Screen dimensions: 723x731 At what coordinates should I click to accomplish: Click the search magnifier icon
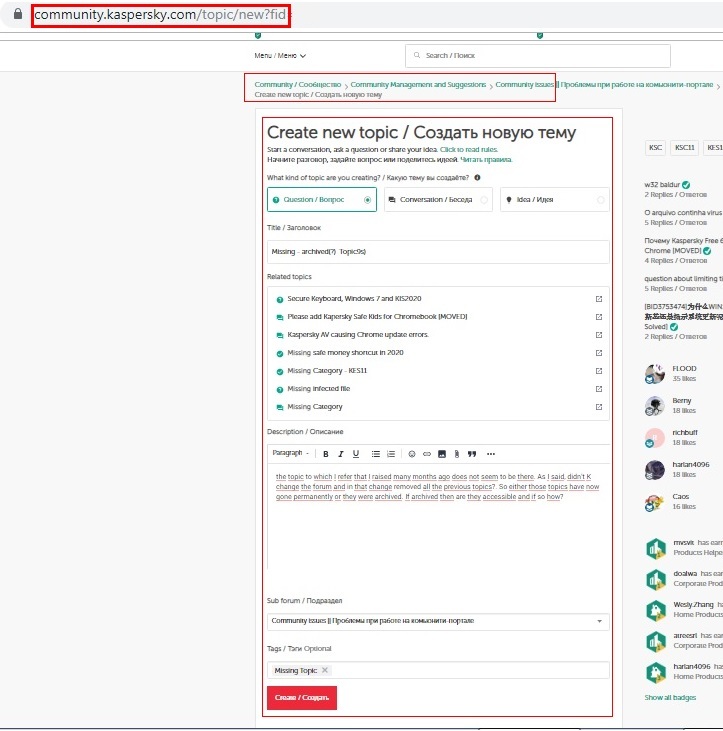417,55
